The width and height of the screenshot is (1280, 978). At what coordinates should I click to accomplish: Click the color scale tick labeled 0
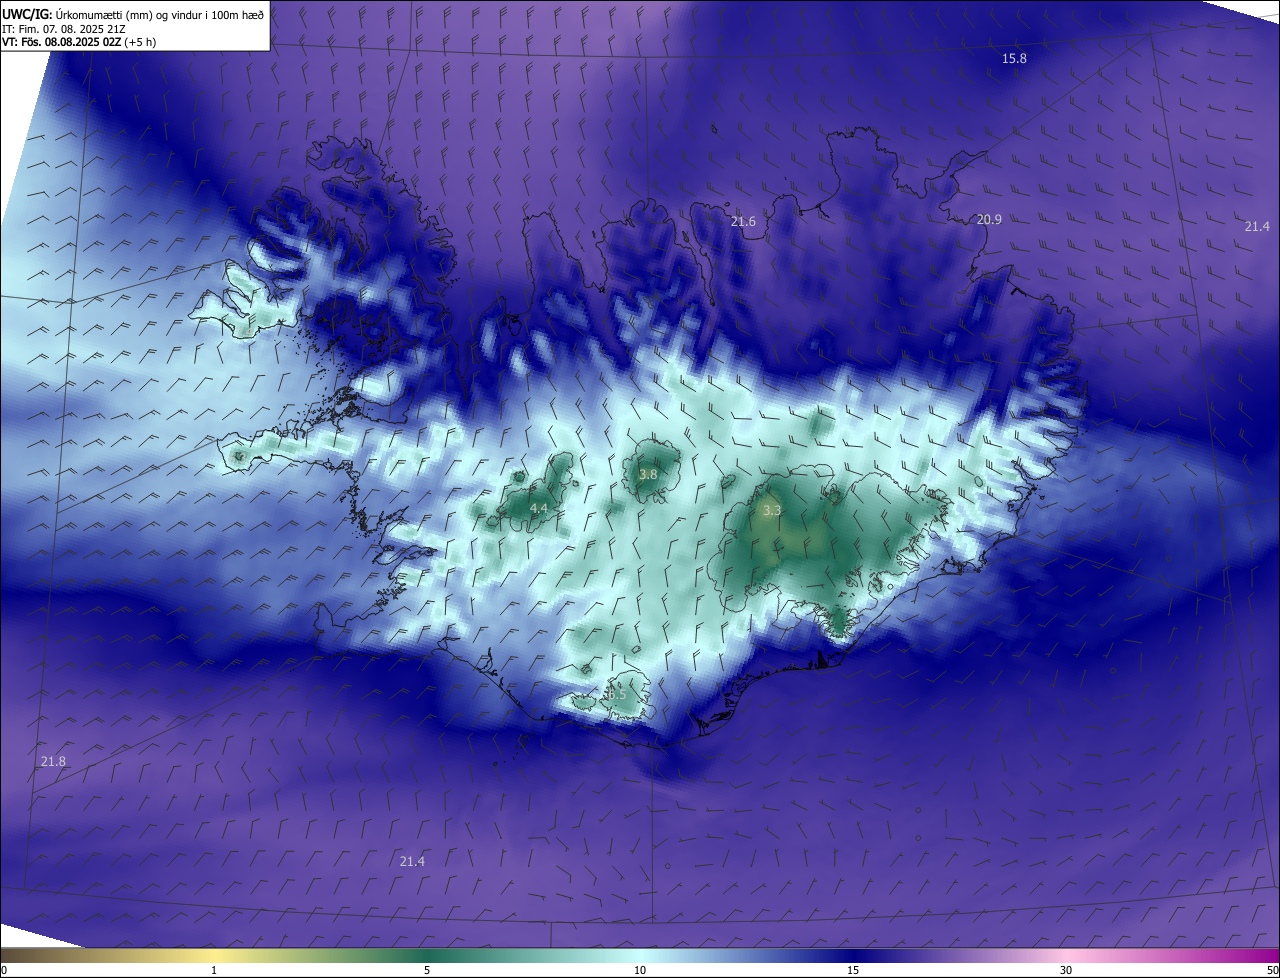[x=4, y=970]
